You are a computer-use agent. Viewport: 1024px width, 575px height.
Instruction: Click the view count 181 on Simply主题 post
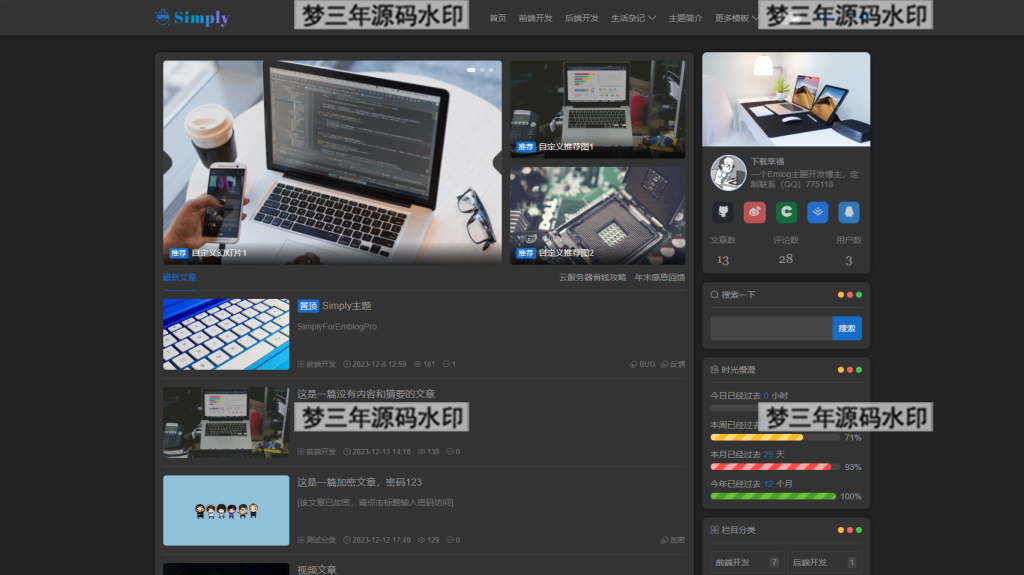(424, 364)
